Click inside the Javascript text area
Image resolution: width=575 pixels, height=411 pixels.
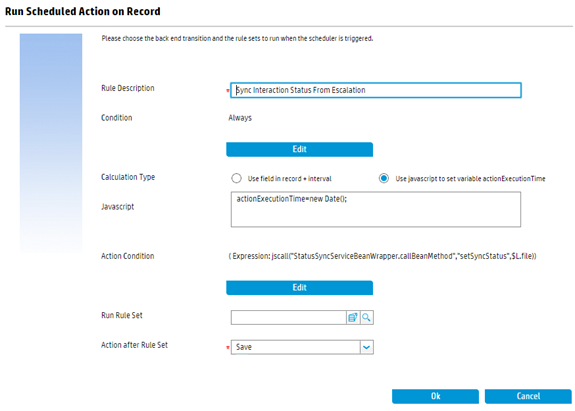[x=376, y=209]
